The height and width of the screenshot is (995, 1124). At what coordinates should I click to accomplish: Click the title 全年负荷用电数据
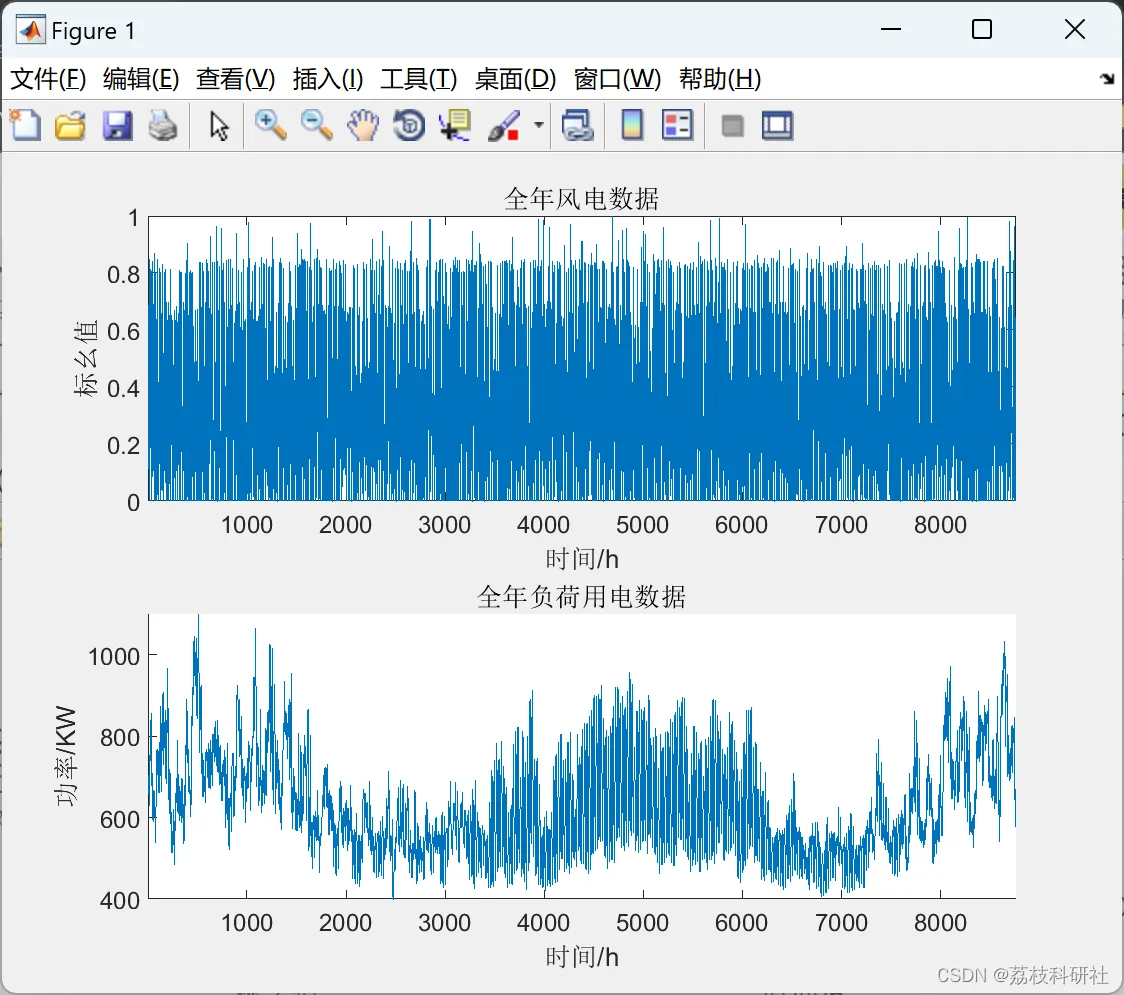tap(581, 596)
